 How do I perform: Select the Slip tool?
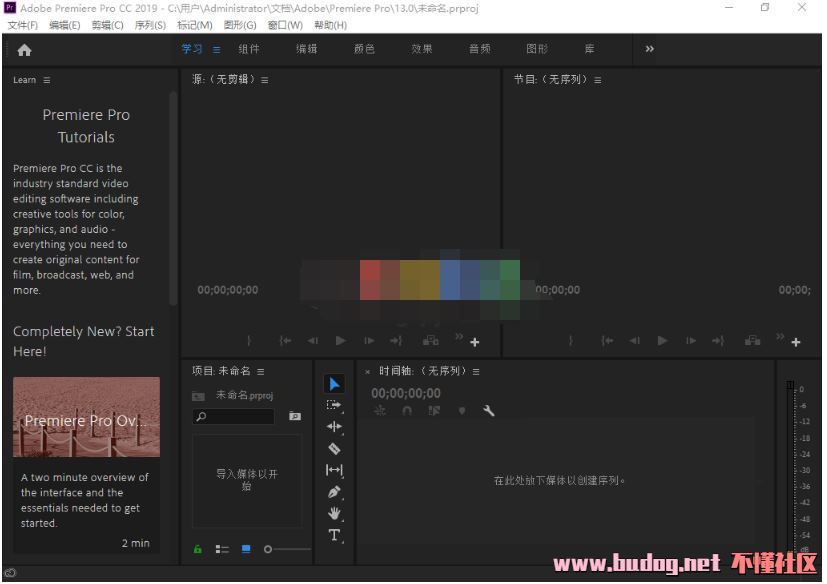pyautogui.click(x=334, y=470)
